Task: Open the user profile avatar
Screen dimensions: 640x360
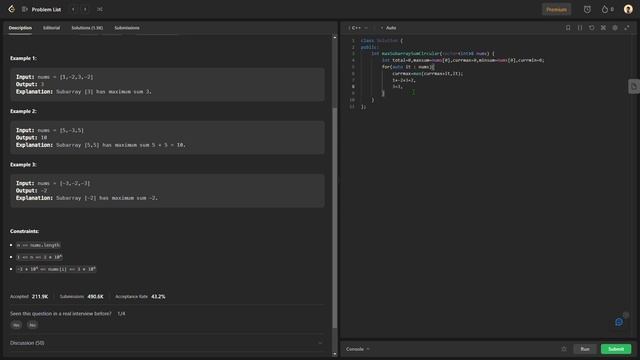Action: coord(628,9)
